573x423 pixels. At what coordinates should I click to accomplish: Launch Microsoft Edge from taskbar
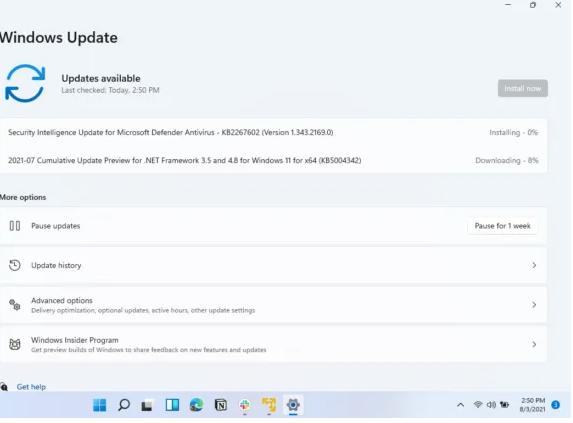point(197,405)
